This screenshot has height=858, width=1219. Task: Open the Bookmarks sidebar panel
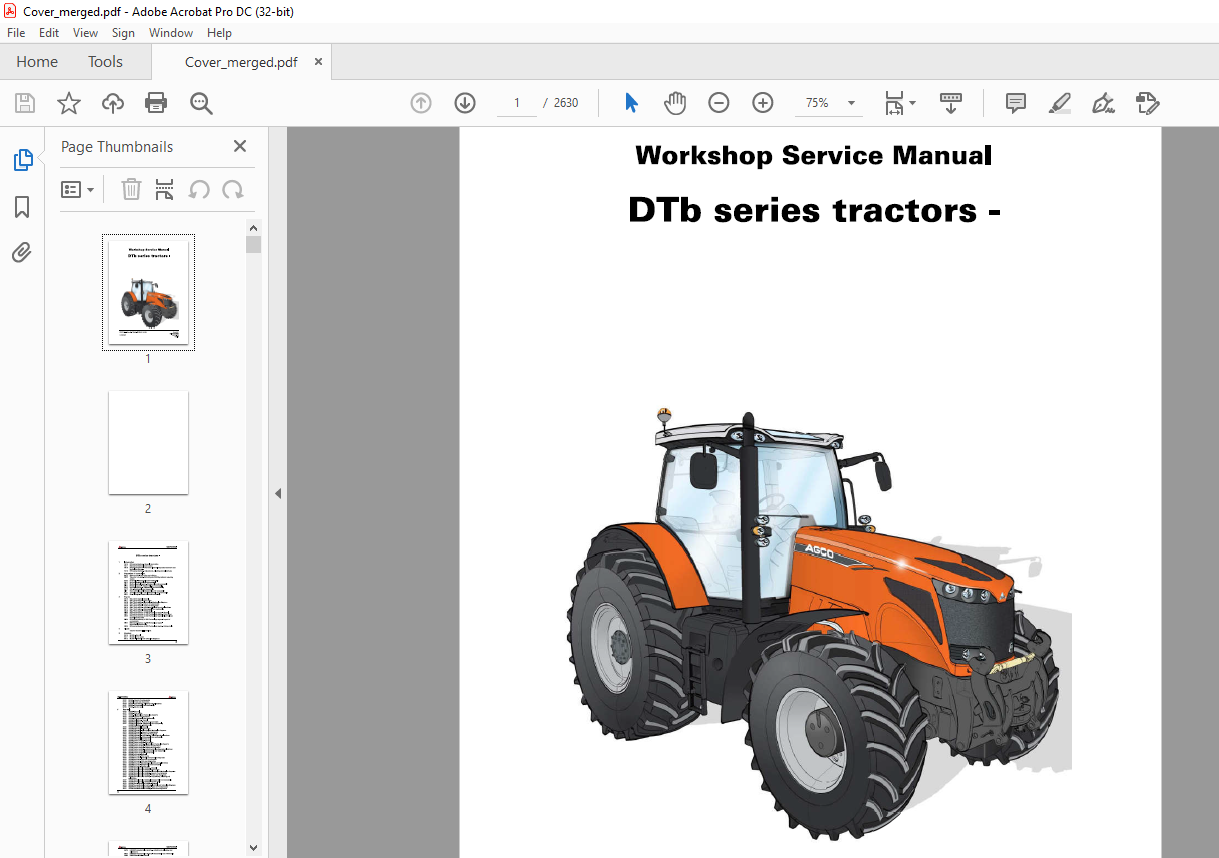(22, 207)
